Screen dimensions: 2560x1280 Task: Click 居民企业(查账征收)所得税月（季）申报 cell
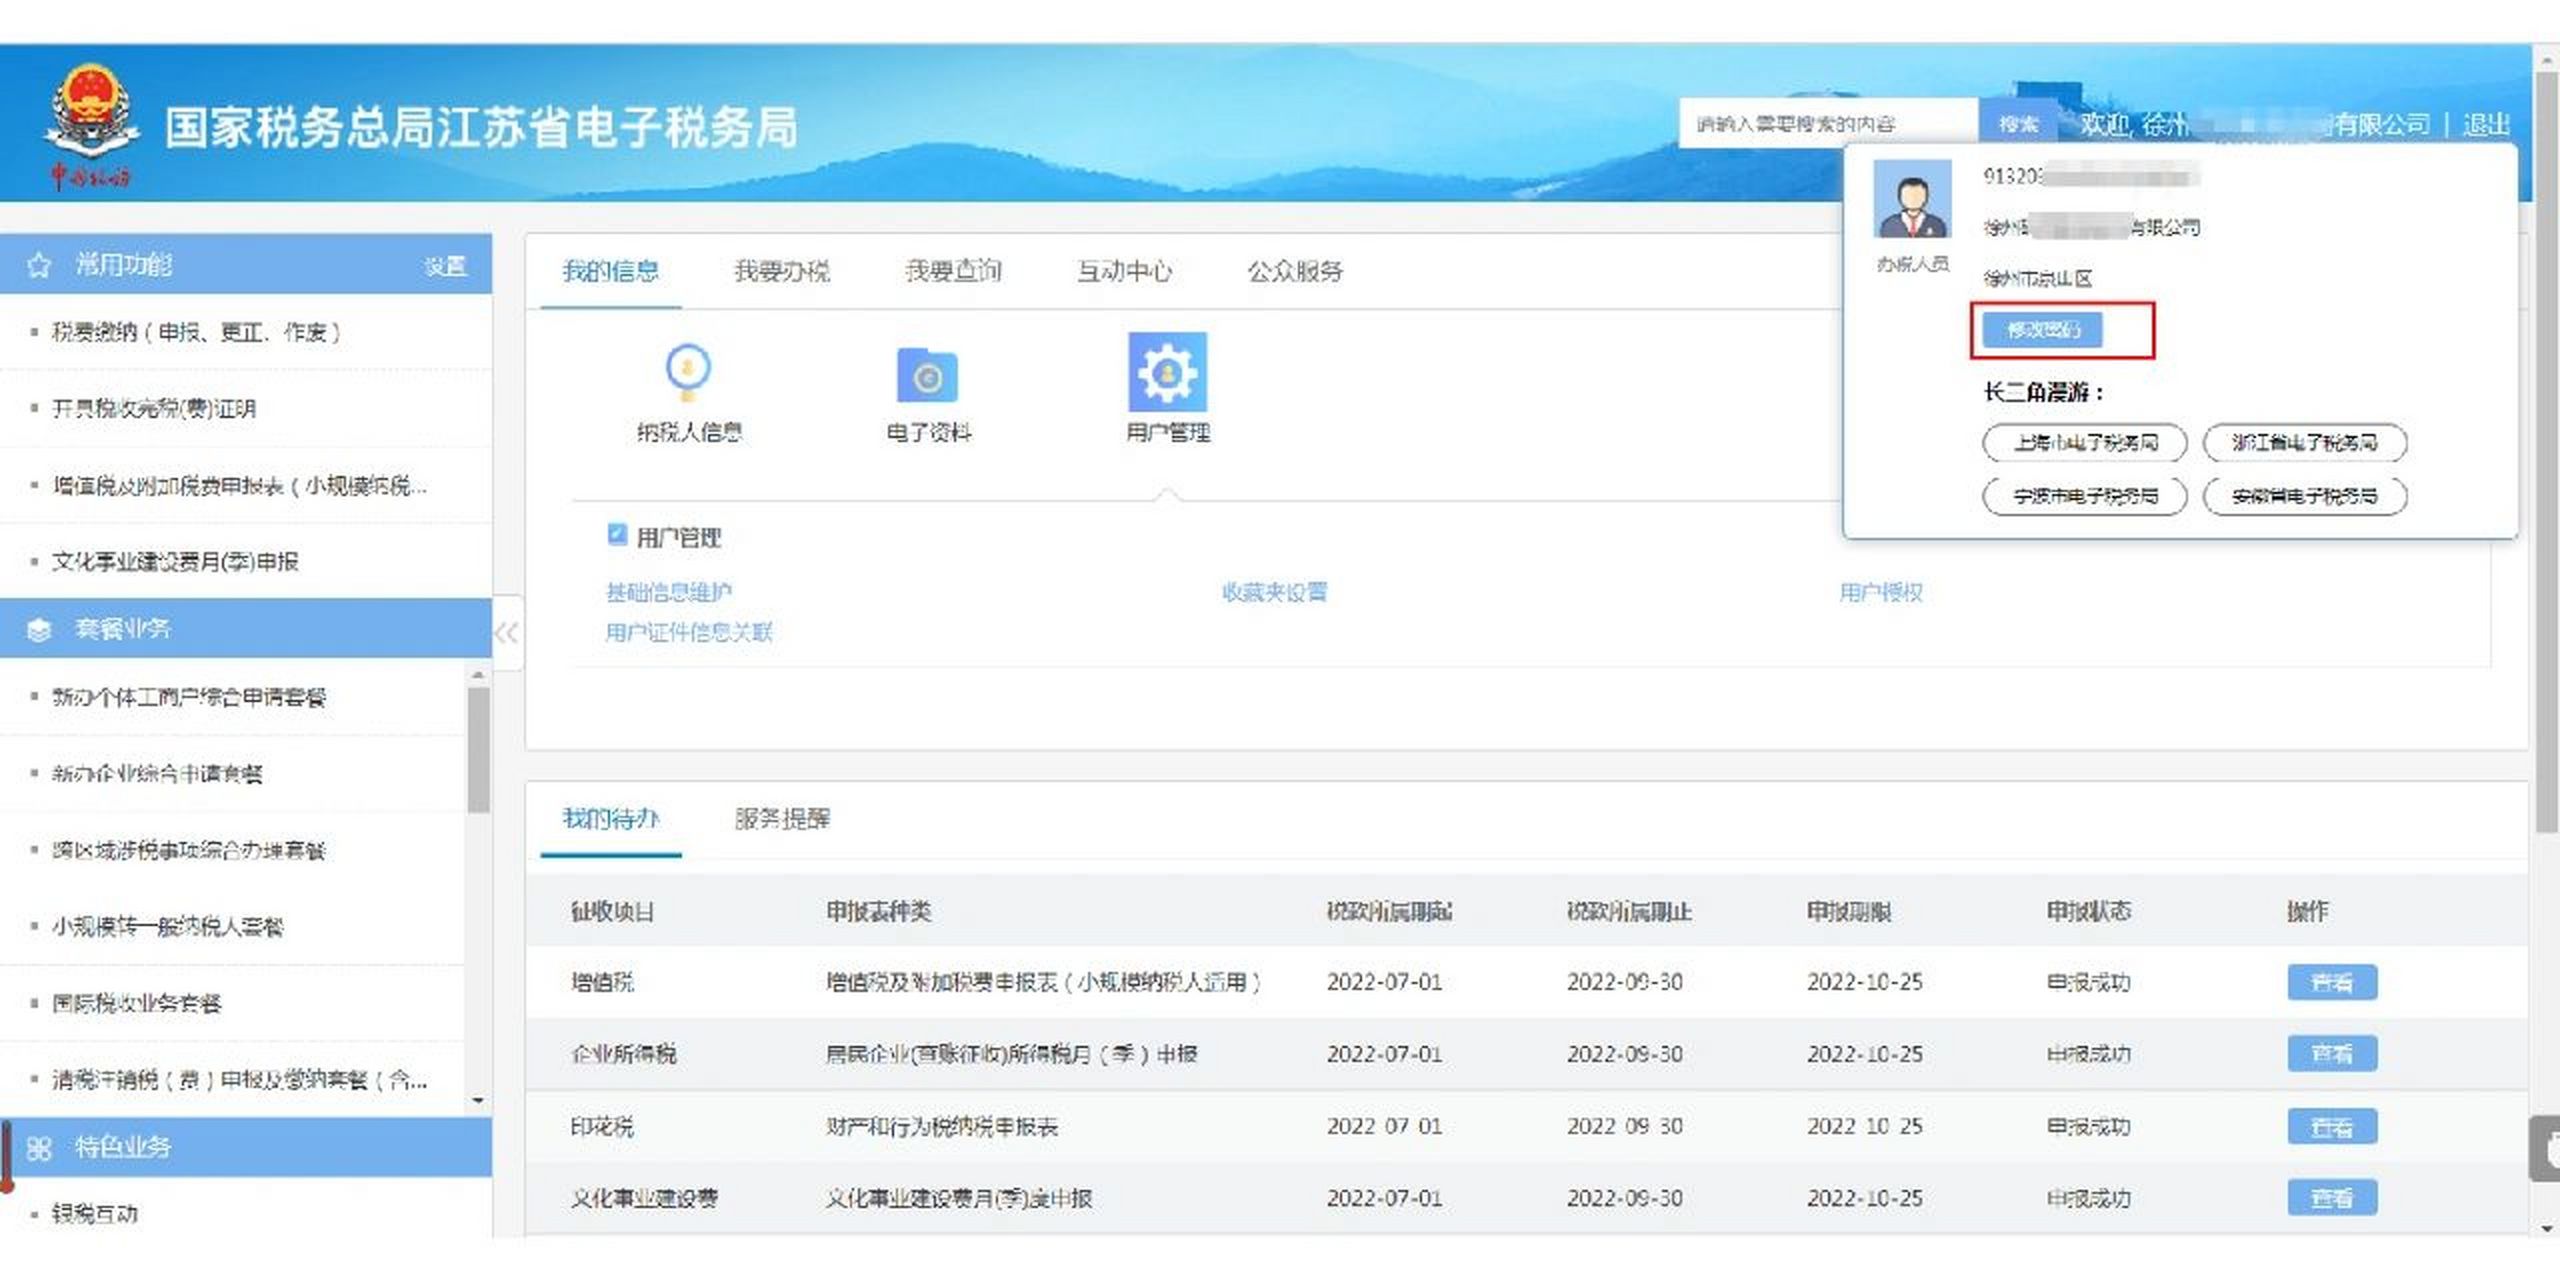point(1011,1054)
